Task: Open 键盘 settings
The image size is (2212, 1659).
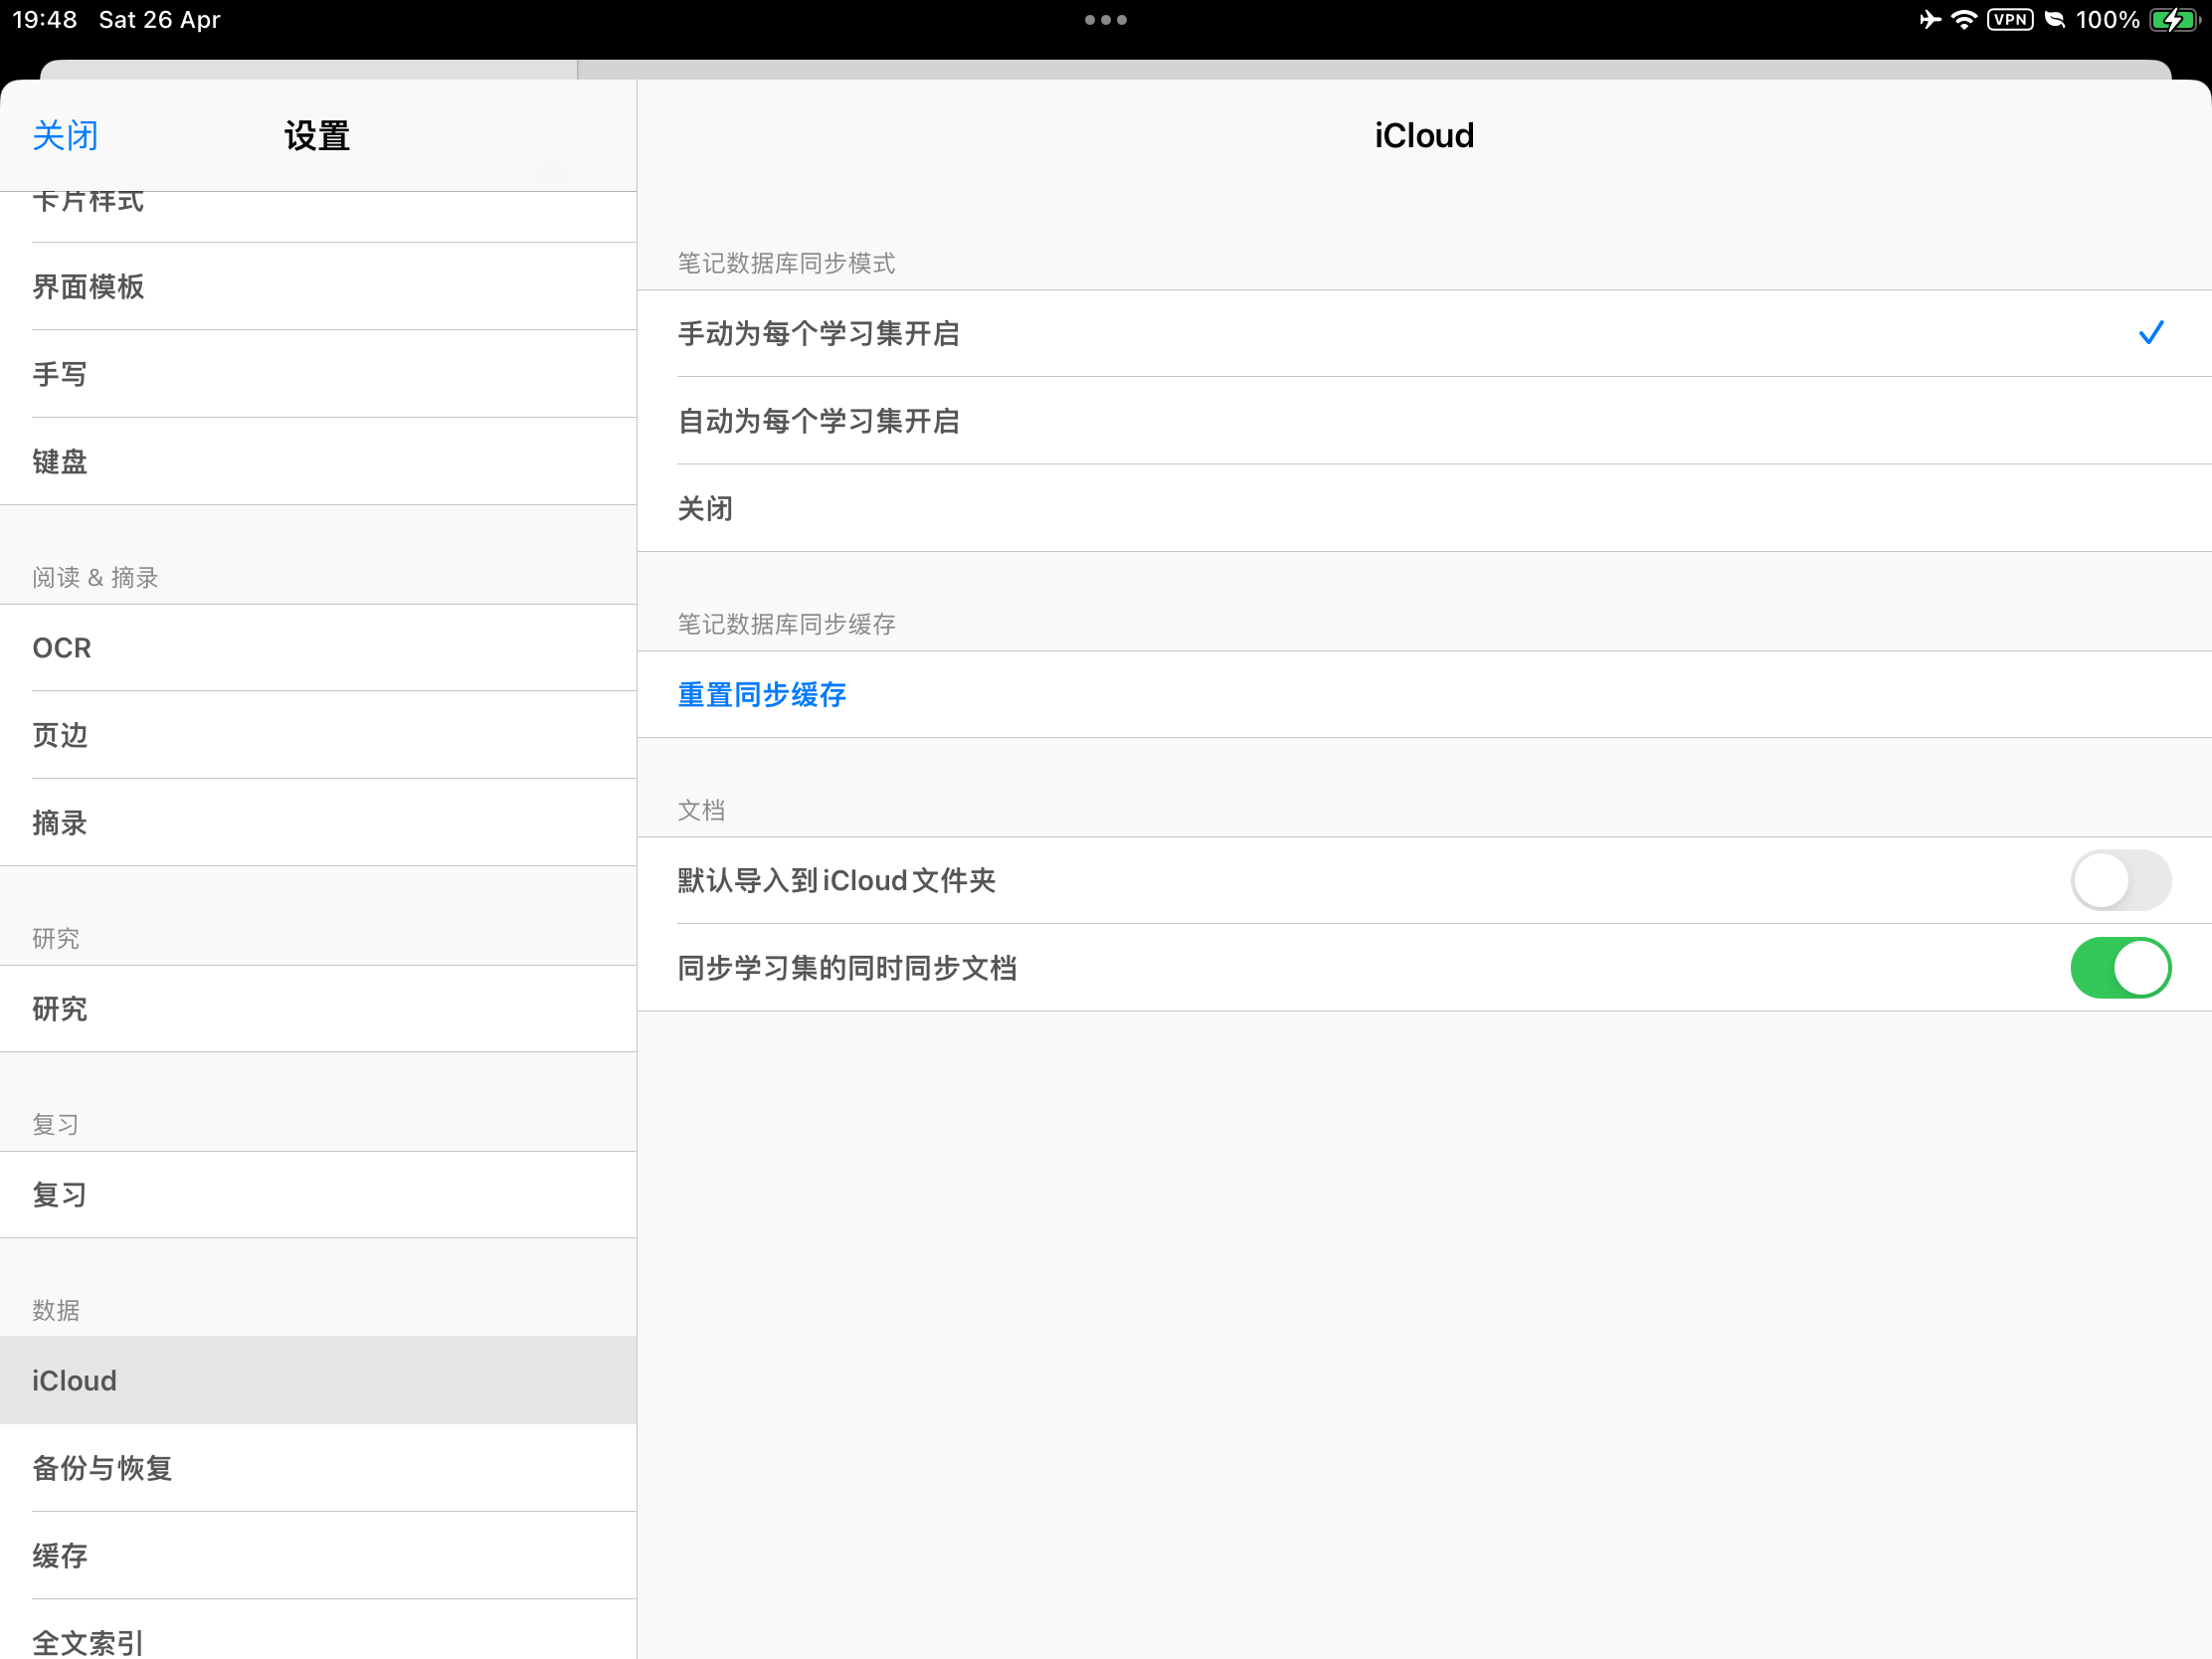Action: (x=318, y=462)
